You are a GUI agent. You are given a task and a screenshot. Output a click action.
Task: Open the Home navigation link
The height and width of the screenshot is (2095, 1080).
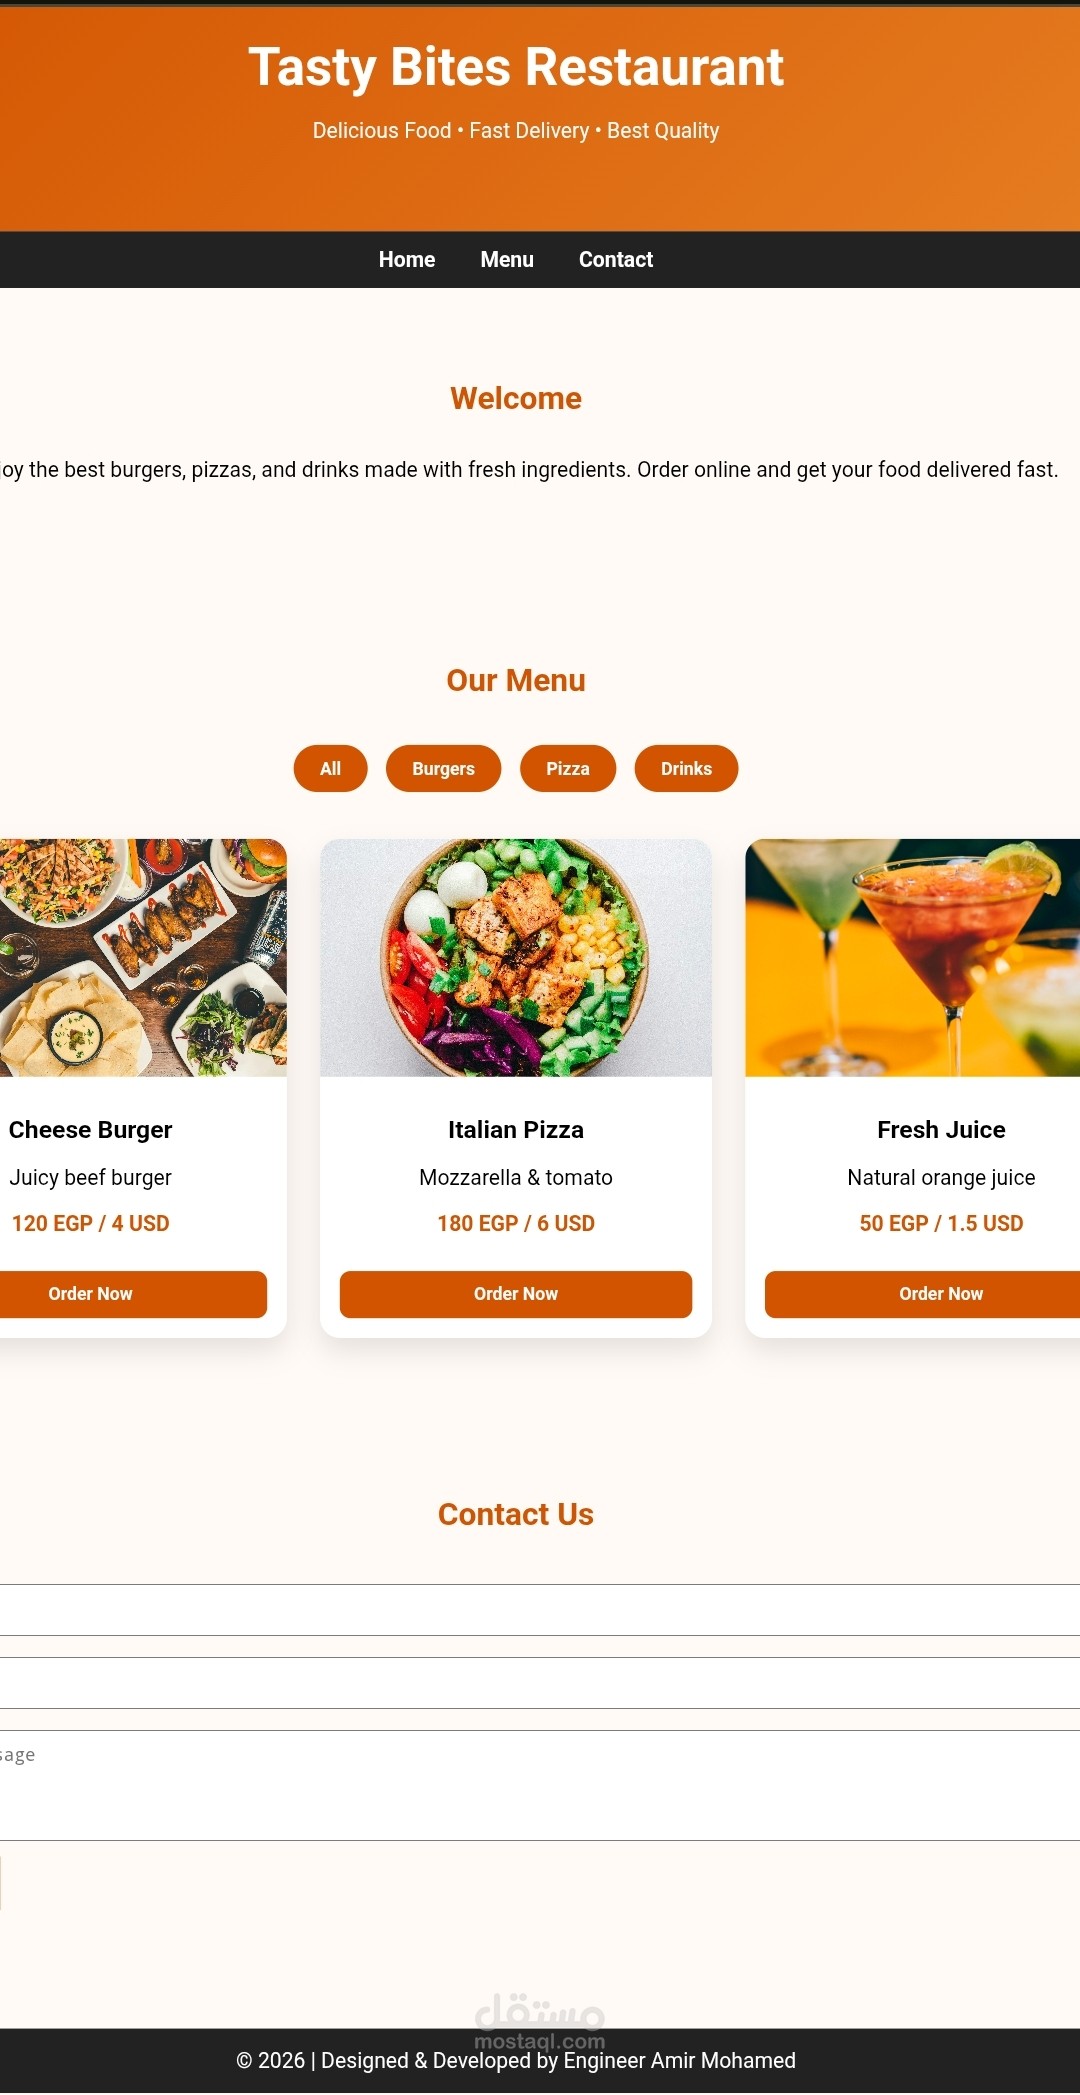406,260
